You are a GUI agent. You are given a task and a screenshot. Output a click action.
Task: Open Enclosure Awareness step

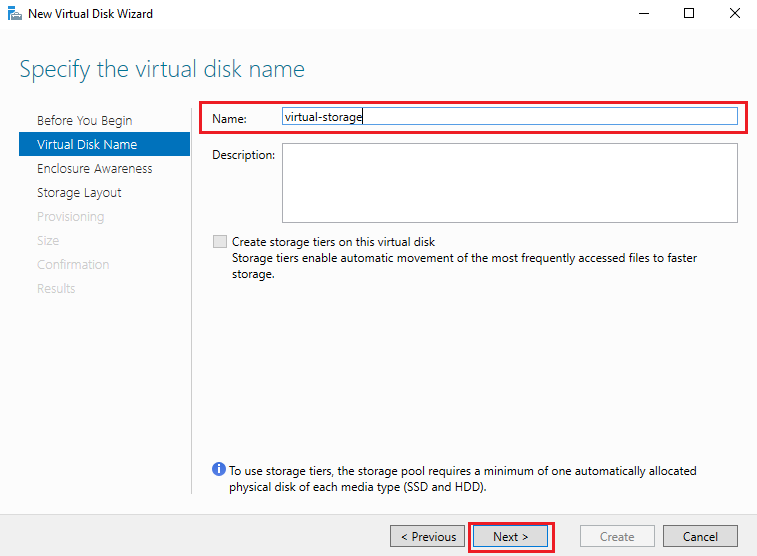coord(95,168)
